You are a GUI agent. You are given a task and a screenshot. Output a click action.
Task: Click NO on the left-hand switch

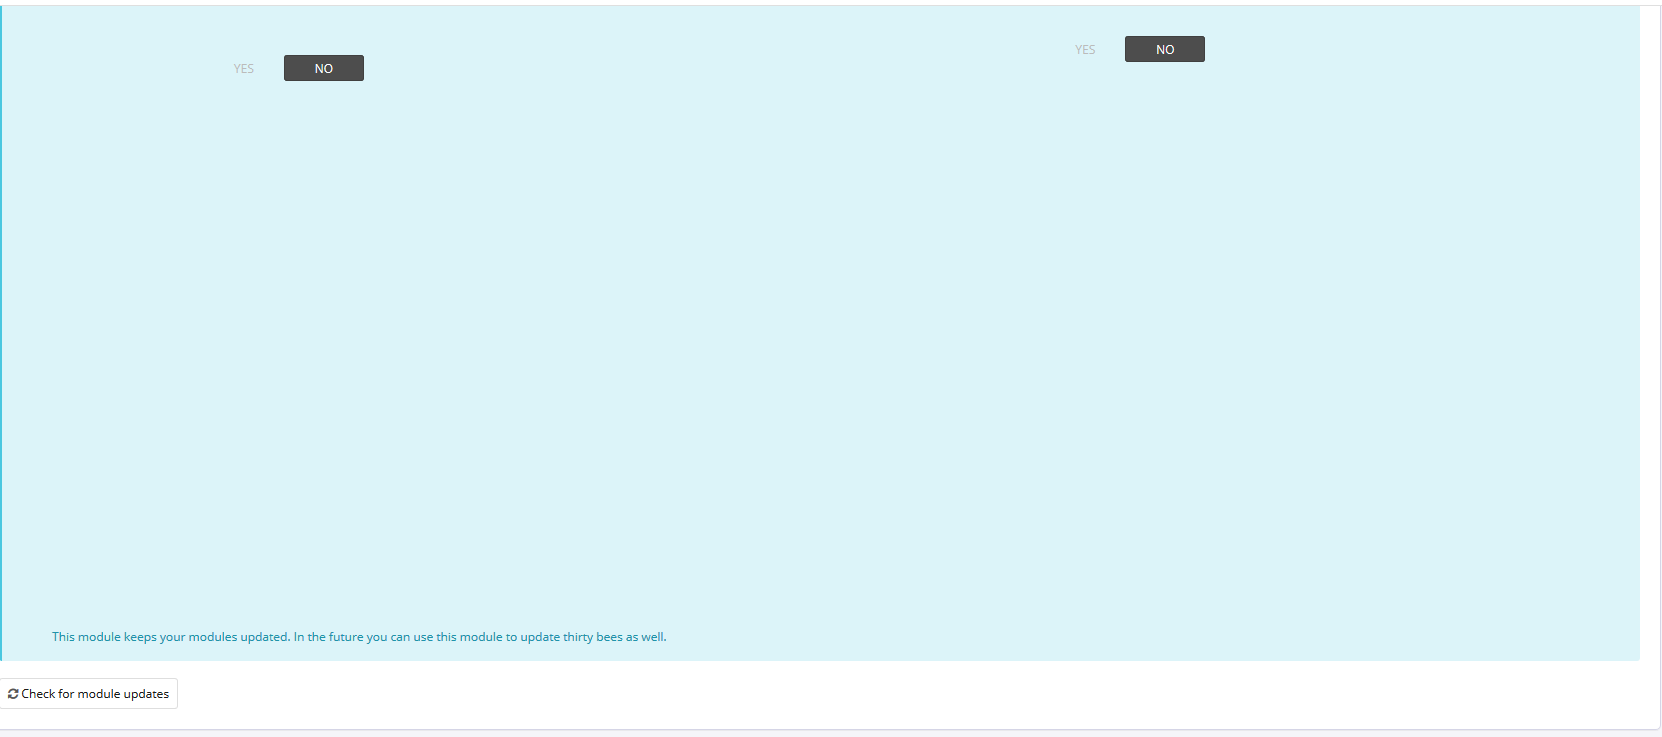click(323, 69)
